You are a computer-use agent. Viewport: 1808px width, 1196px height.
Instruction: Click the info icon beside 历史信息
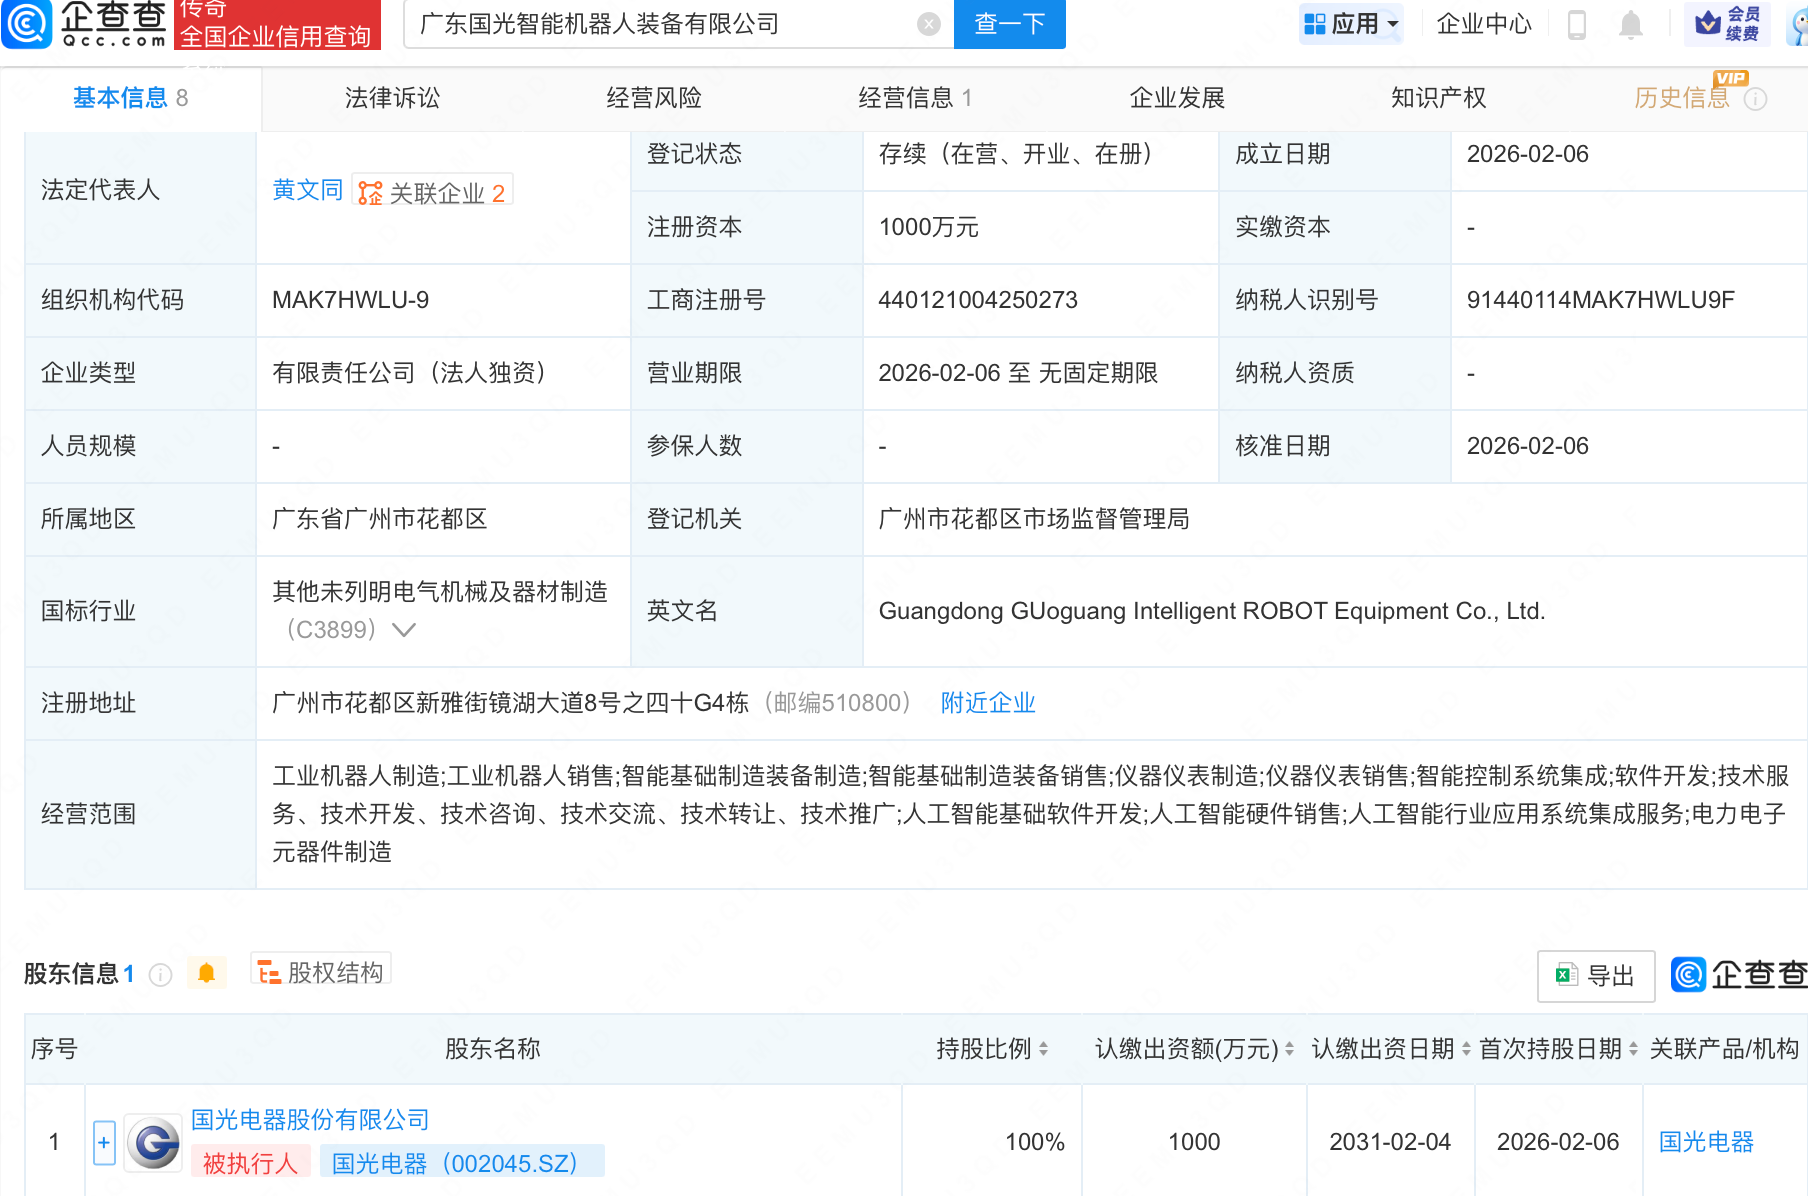tap(1756, 99)
